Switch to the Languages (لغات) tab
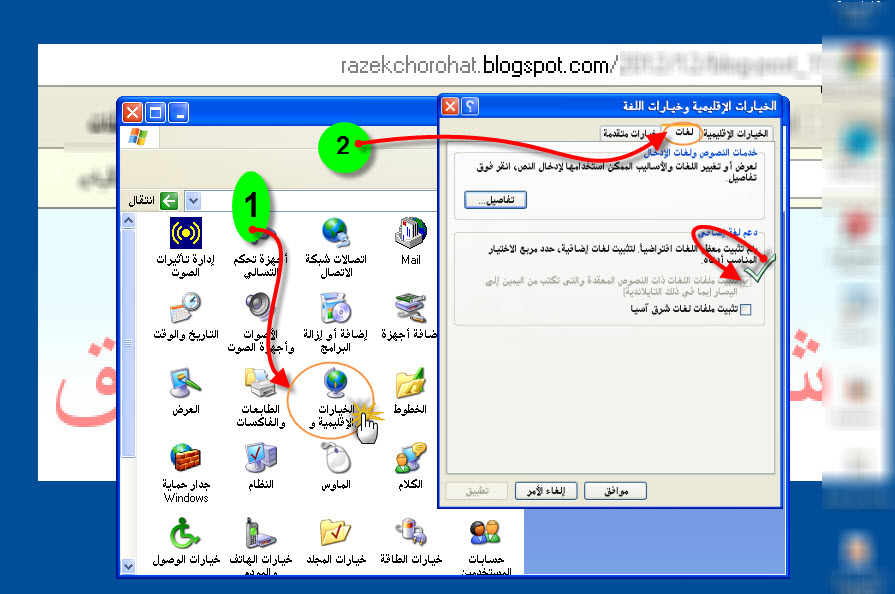 pos(682,132)
